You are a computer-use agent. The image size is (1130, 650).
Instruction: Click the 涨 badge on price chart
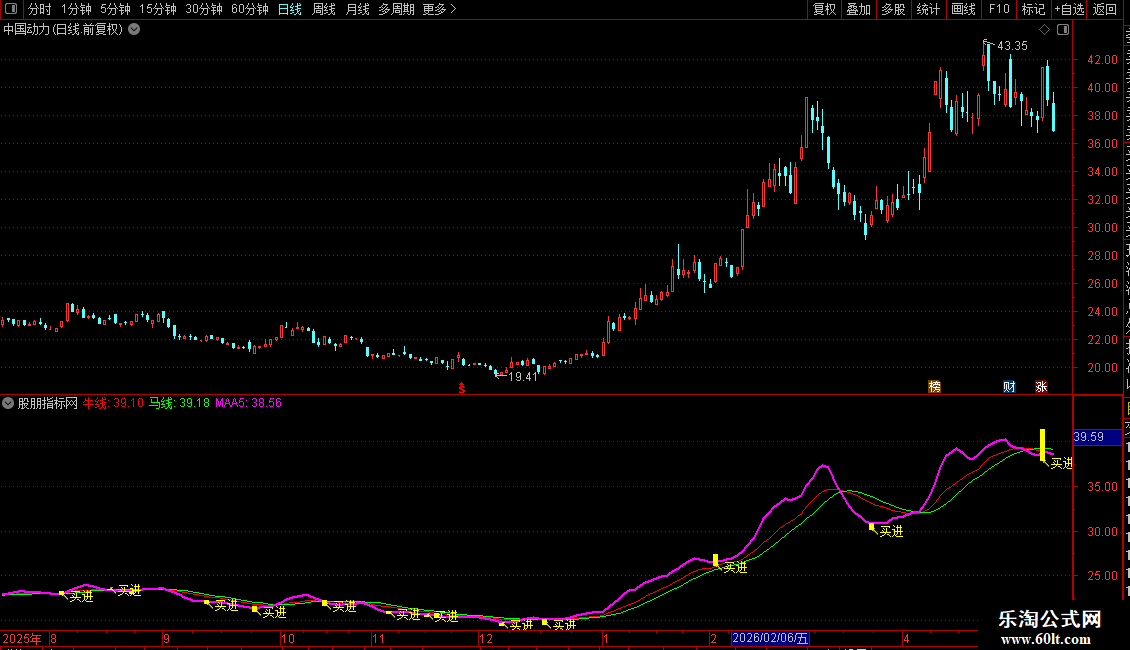[x=1041, y=387]
